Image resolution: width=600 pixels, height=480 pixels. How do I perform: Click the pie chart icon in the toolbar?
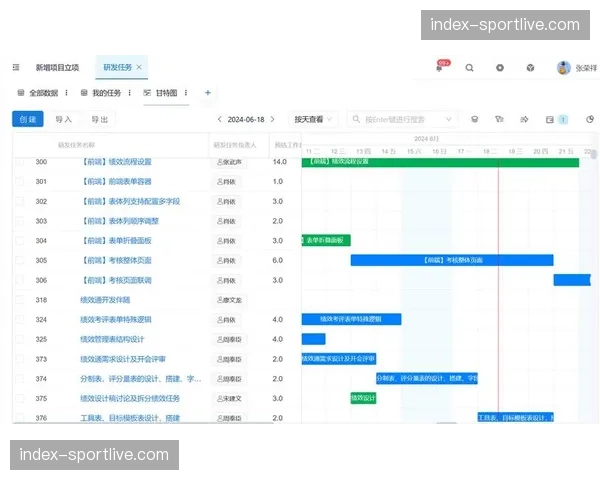590,119
